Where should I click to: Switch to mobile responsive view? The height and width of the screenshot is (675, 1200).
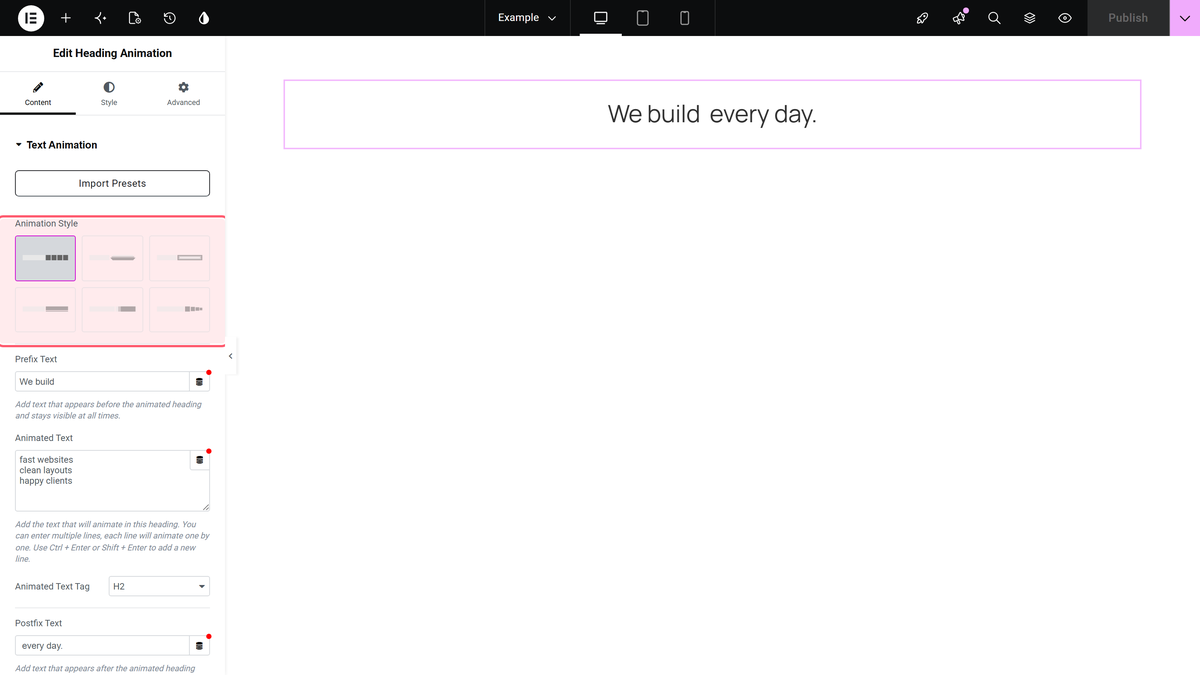tap(685, 18)
